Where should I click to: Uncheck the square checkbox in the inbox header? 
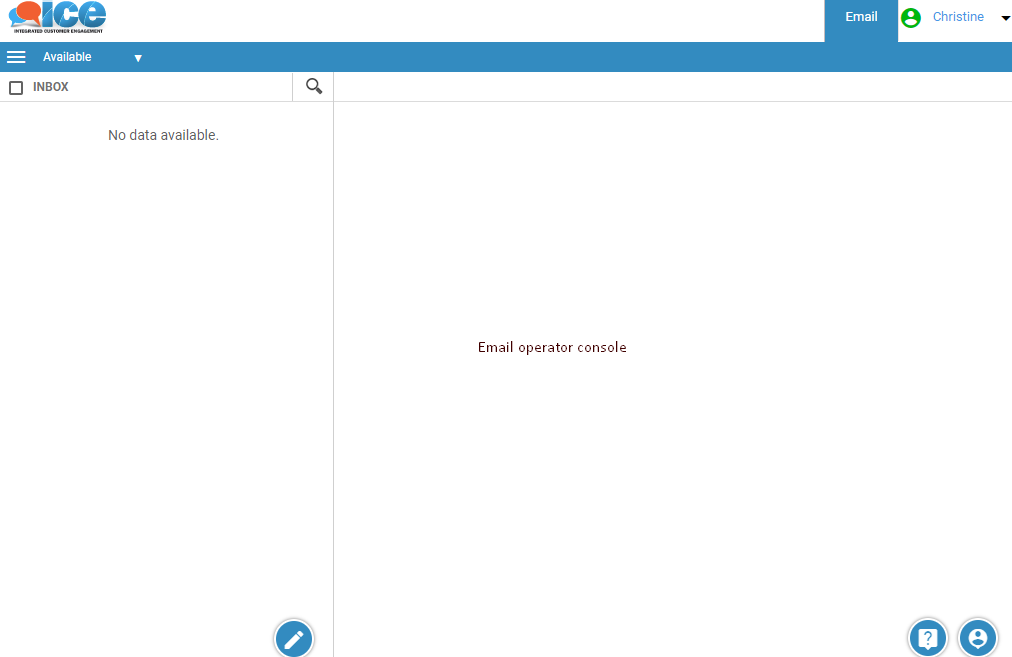tap(15, 87)
